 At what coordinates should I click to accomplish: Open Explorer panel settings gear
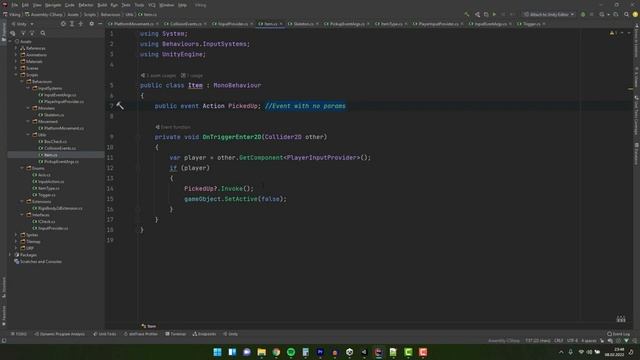pos(91,24)
